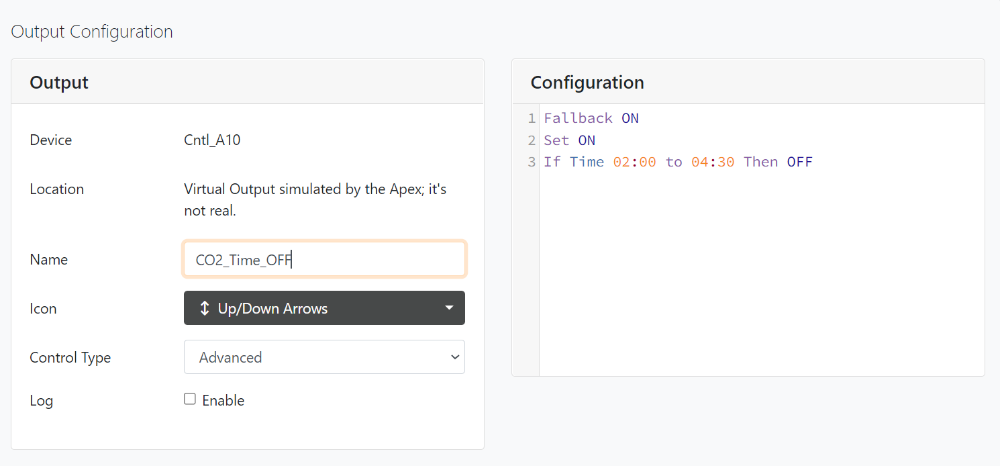This screenshot has height=466, width=1000.
Task: Open the Icon dropdown via its caret arrow
Action: coord(449,308)
